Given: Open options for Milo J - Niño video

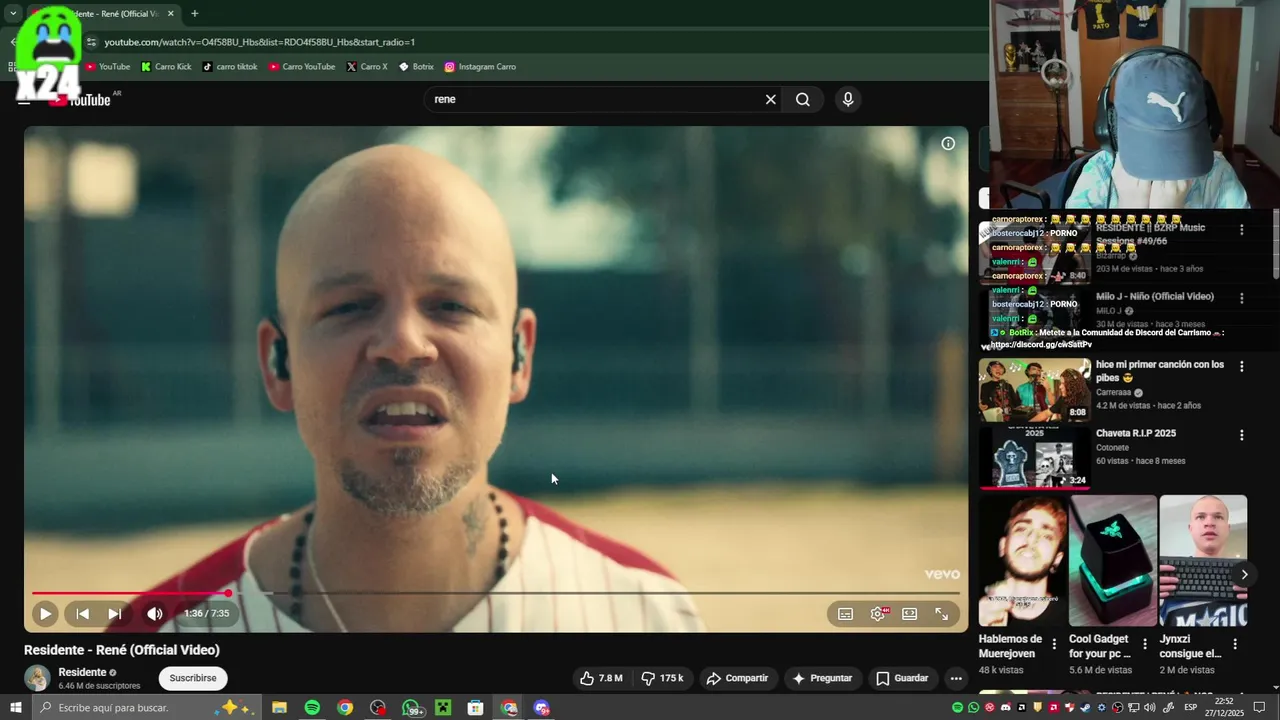Looking at the screenshot, I should click(1242, 298).
